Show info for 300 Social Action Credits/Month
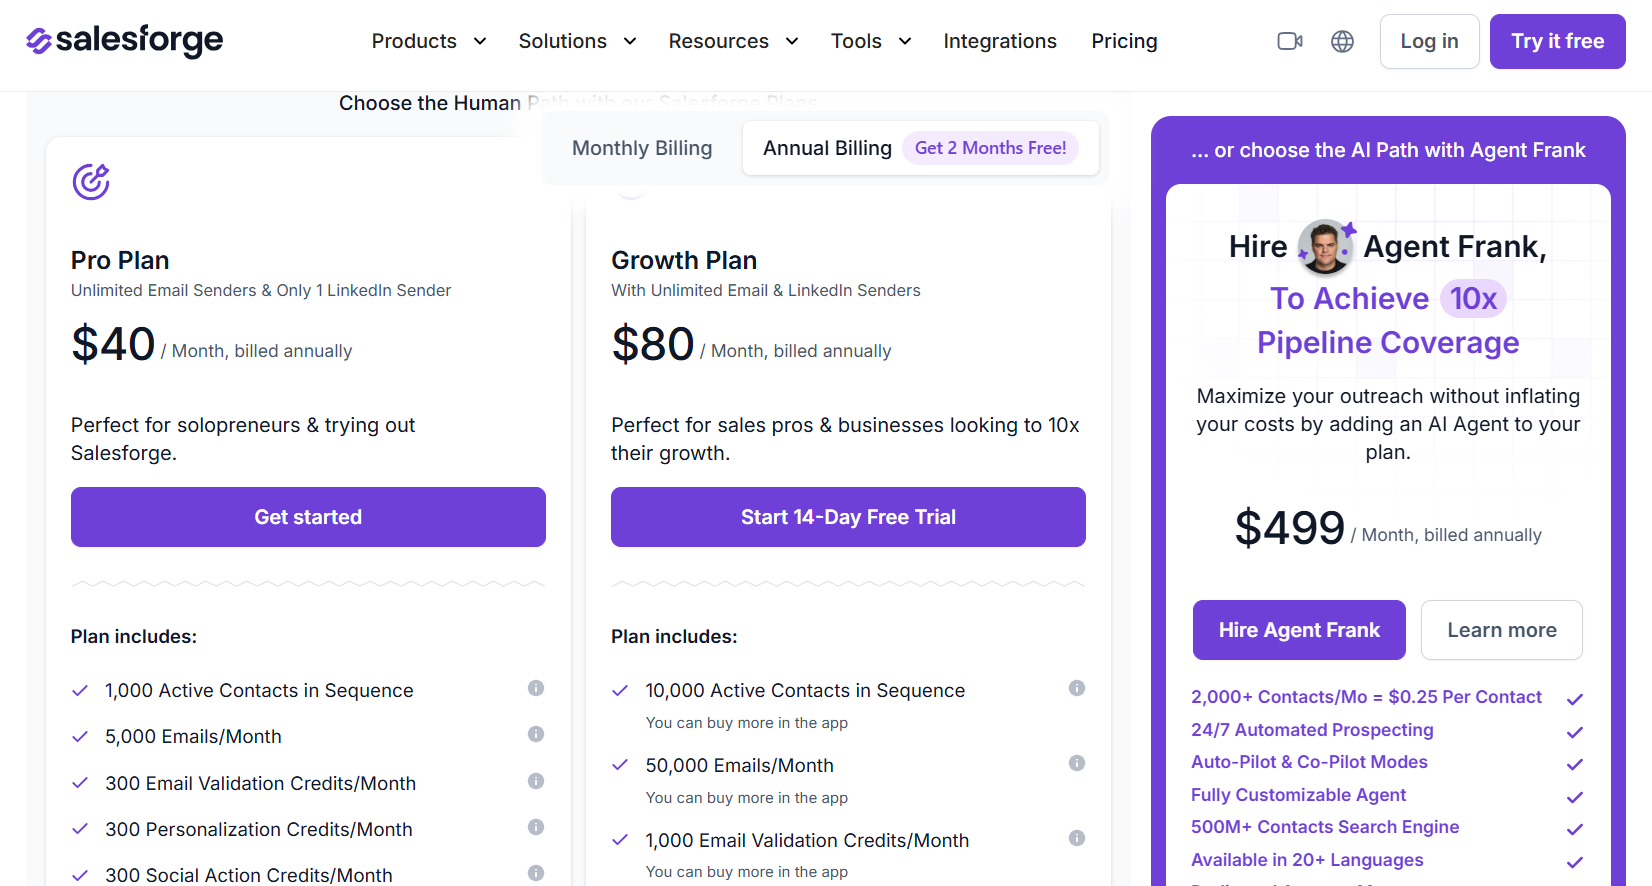 coord(536,873)
